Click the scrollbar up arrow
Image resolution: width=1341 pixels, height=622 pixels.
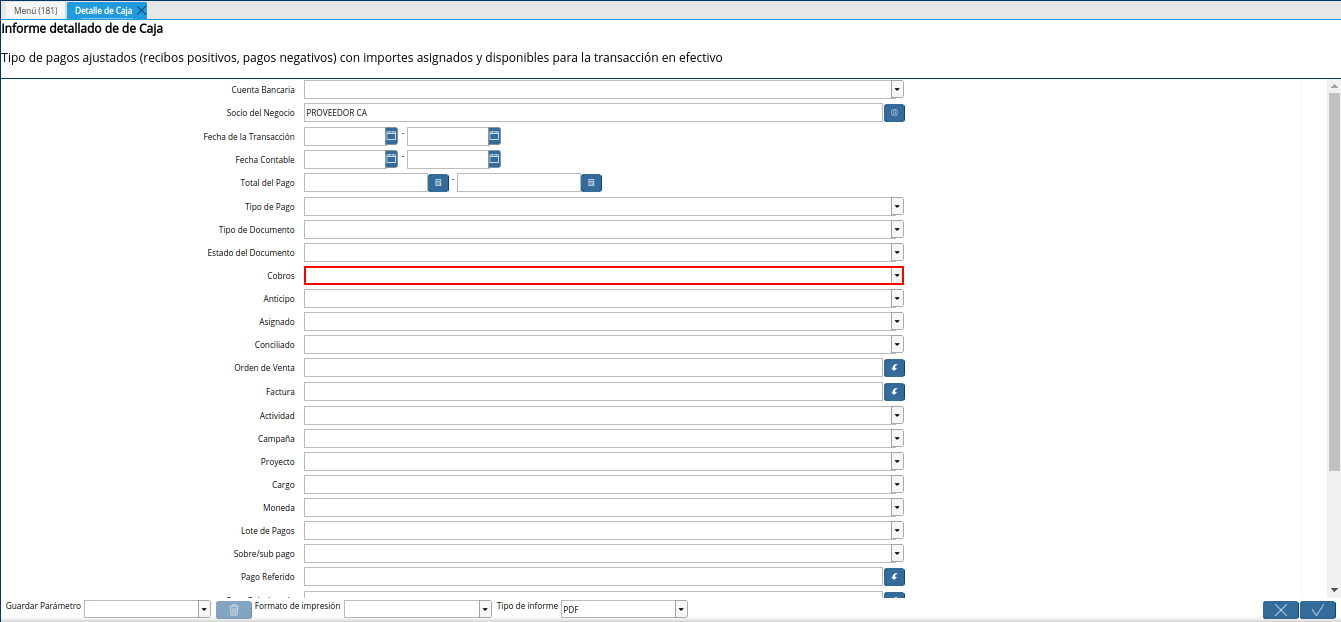1334,86
